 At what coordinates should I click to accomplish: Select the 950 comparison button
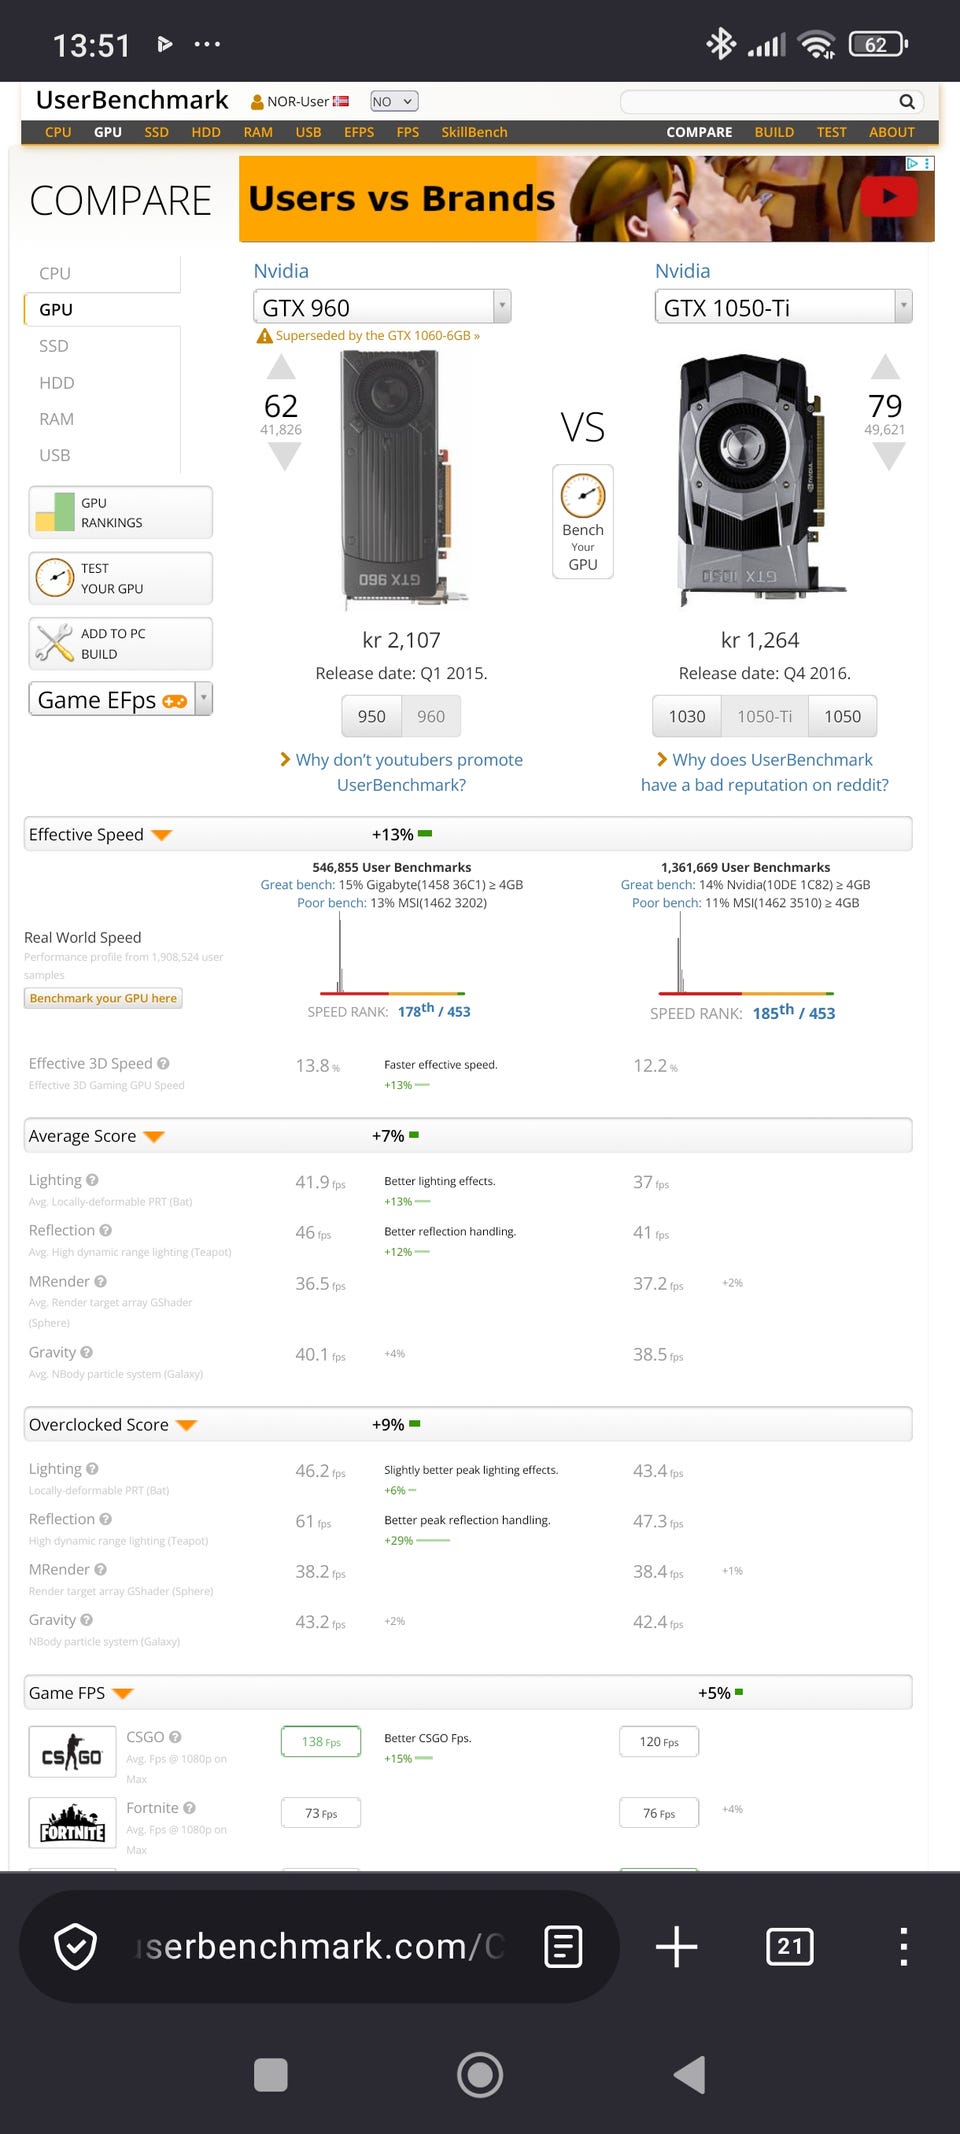pos(372,716)
